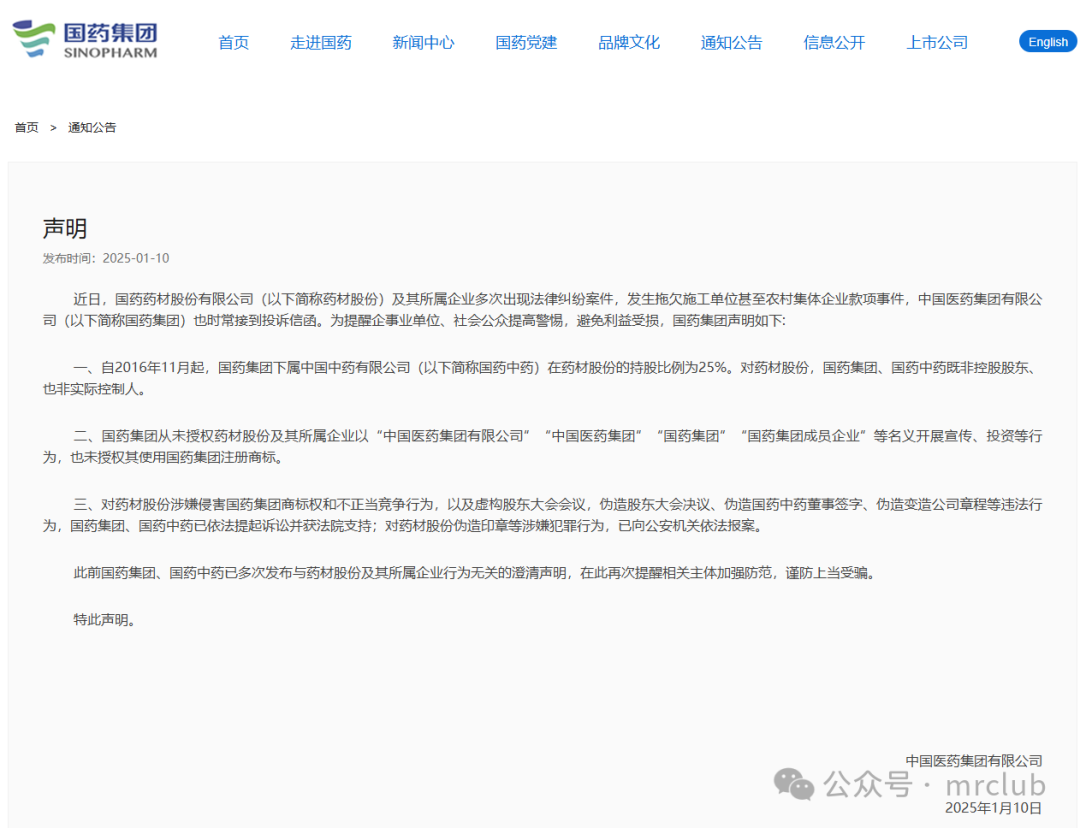Screen dimensions: 1080x828
Task: Click the paragraph starting 三、对药材股份涉嫌侵害
Action: [542, 515]
